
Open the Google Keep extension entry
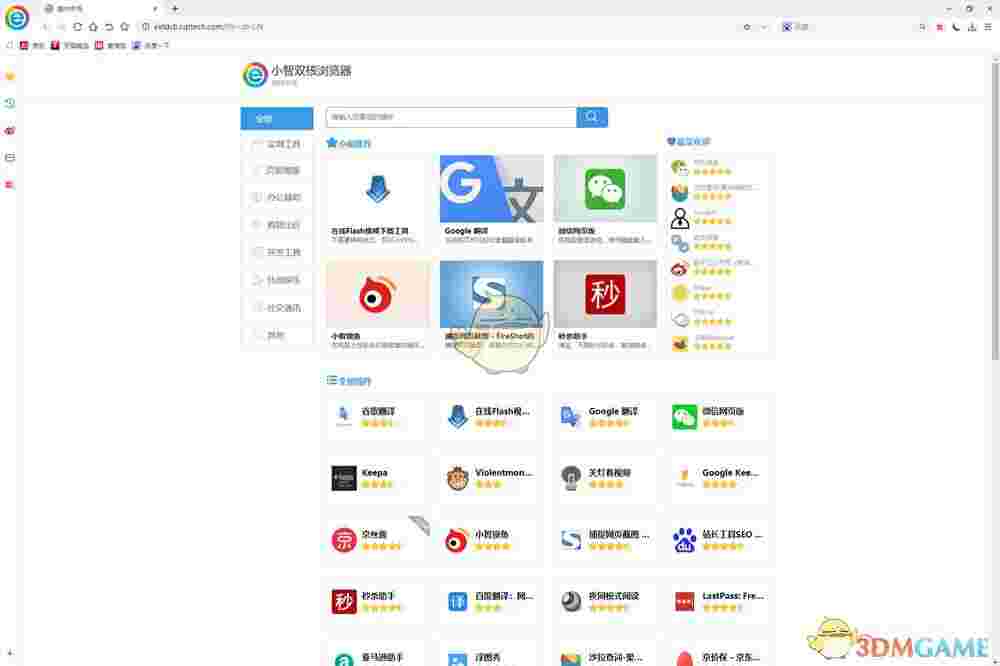(718, 478)
